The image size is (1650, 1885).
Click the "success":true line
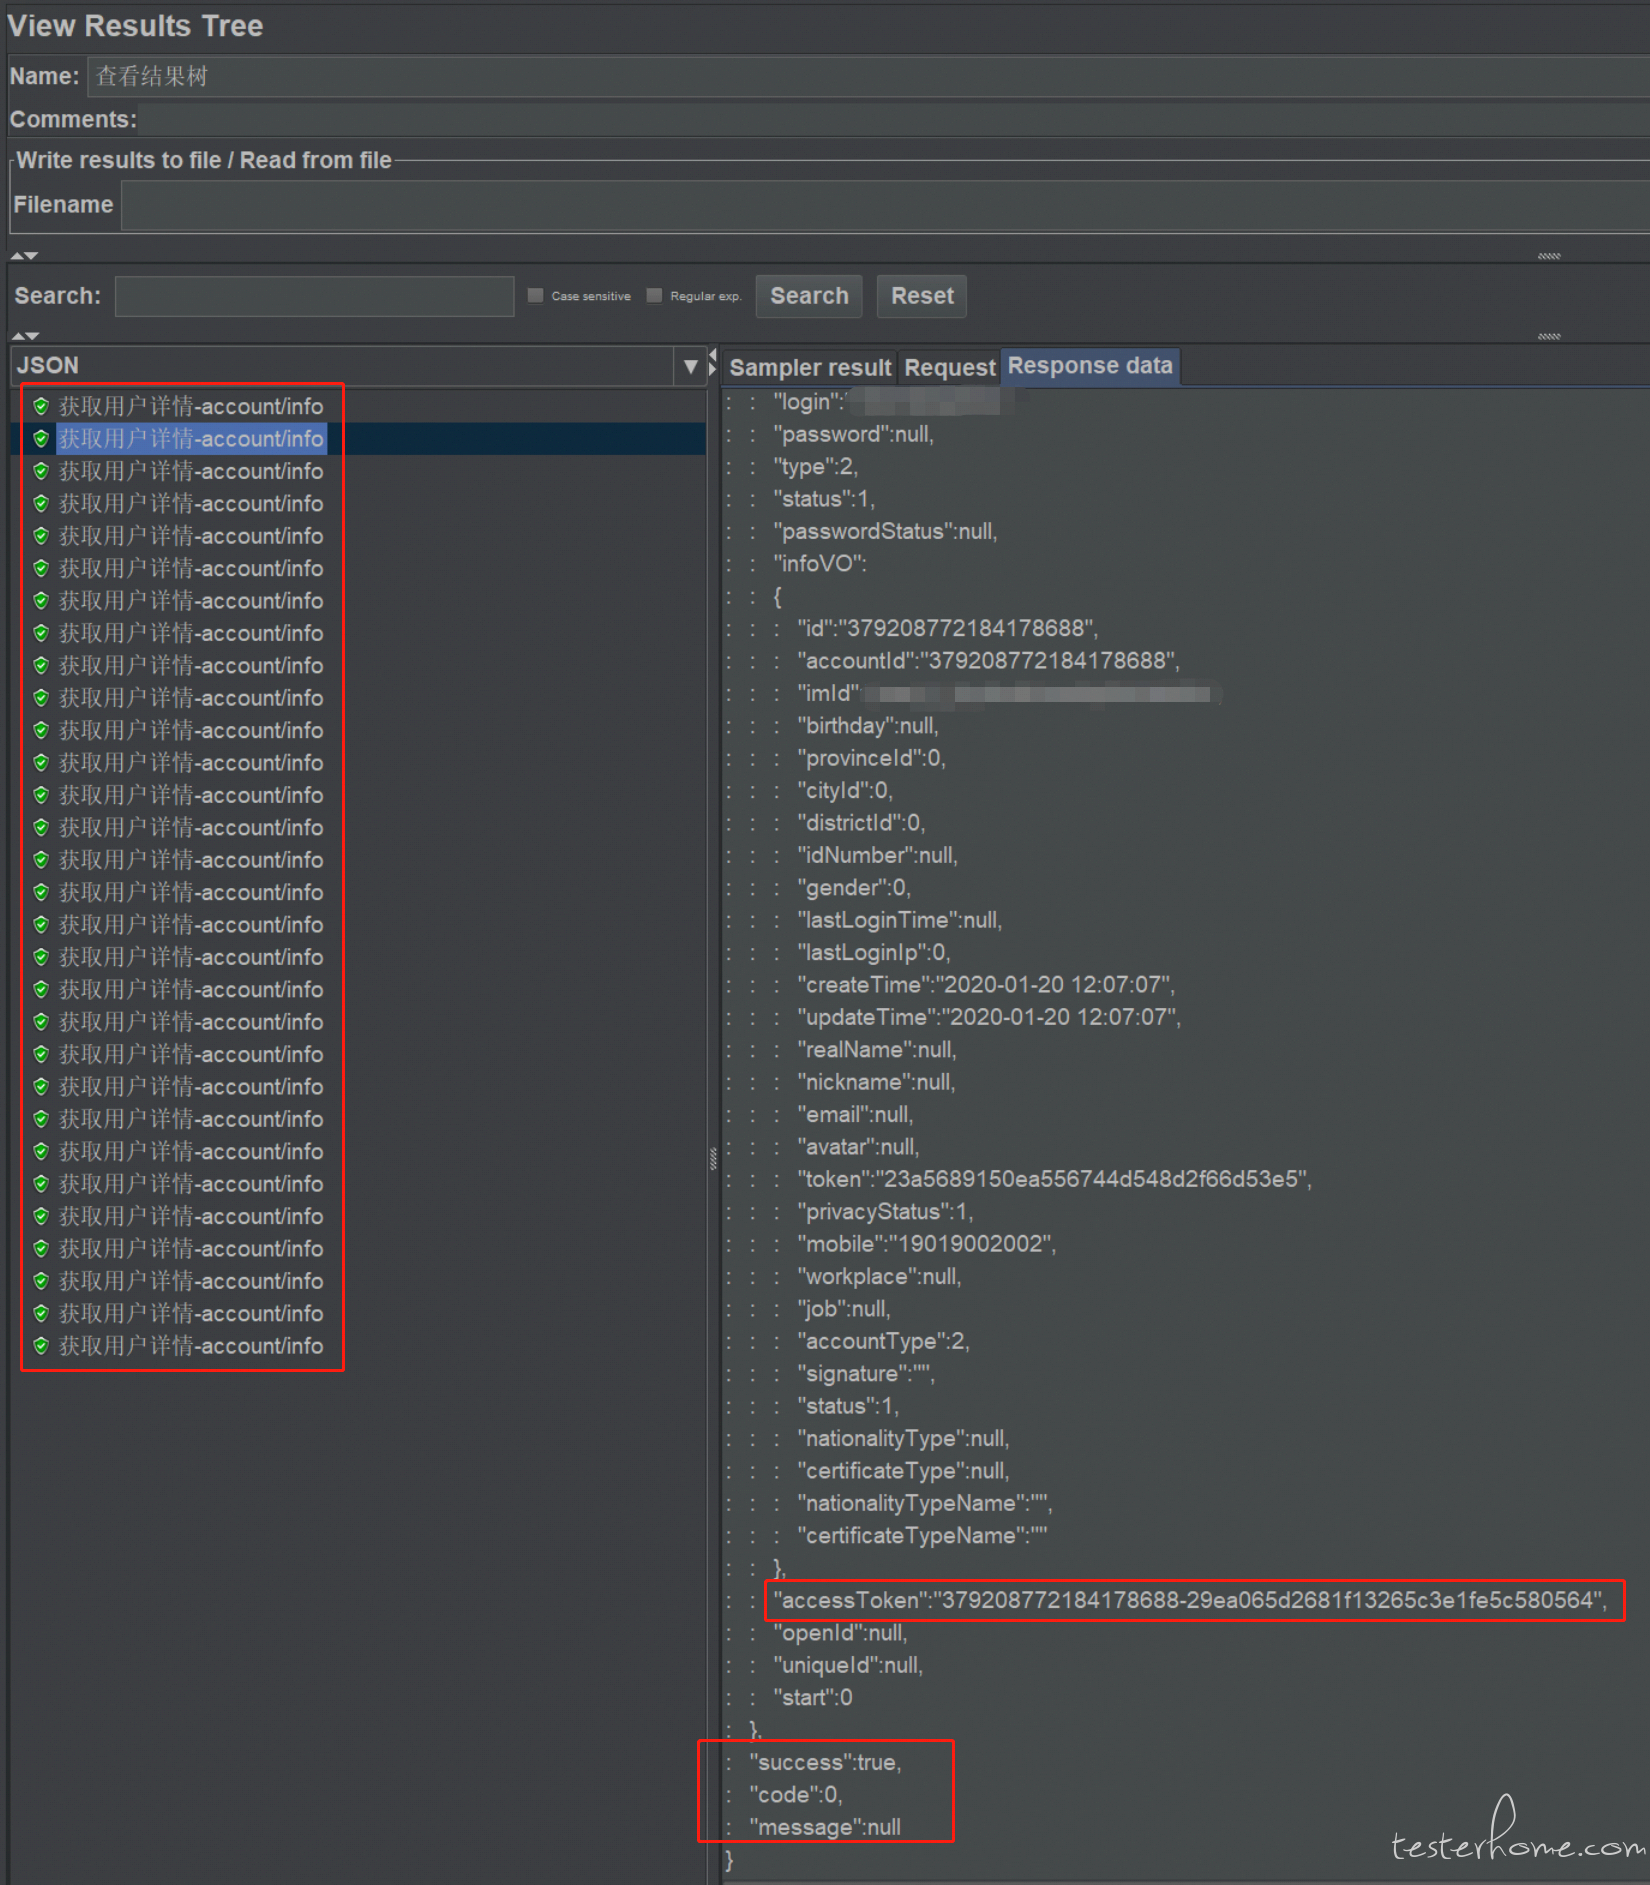(x=825, y=1762)
